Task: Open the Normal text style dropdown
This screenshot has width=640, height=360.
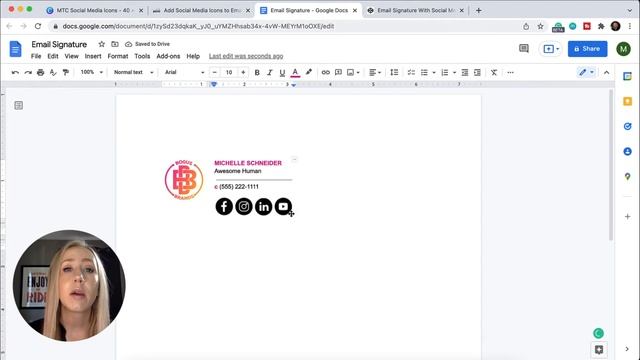Action: (133, 72)
